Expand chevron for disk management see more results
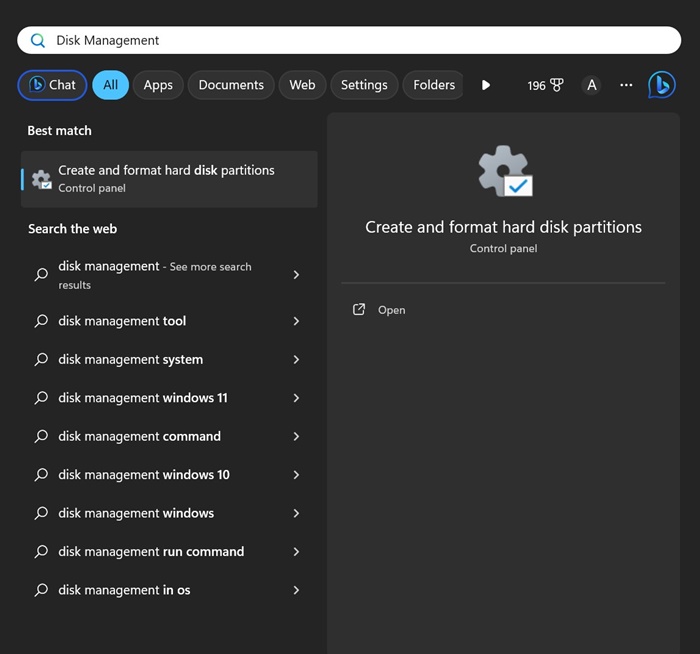This screenshot has width=700, height=654. pyautogui.click(x=296, y=275)
